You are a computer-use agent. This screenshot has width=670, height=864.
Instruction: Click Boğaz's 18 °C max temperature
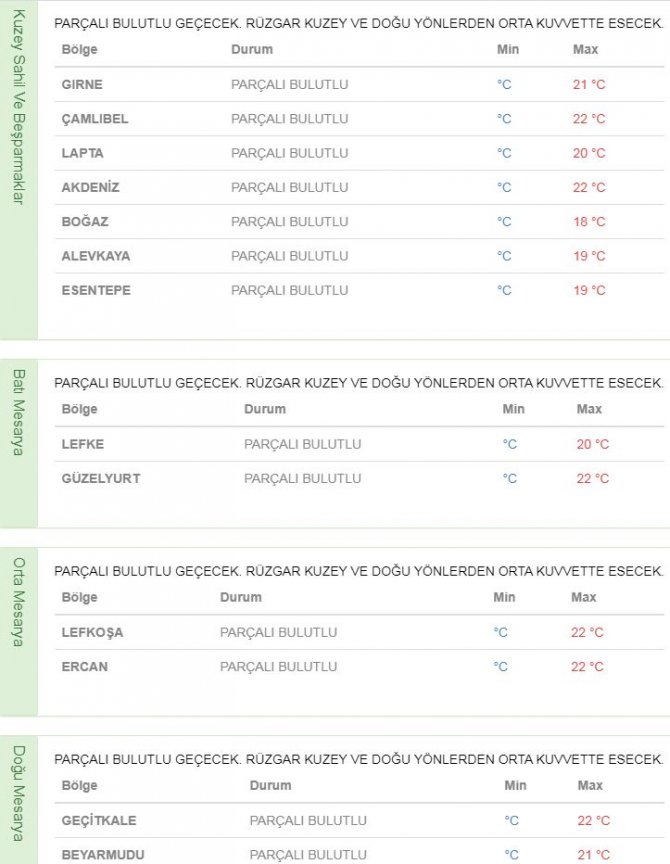589,222
